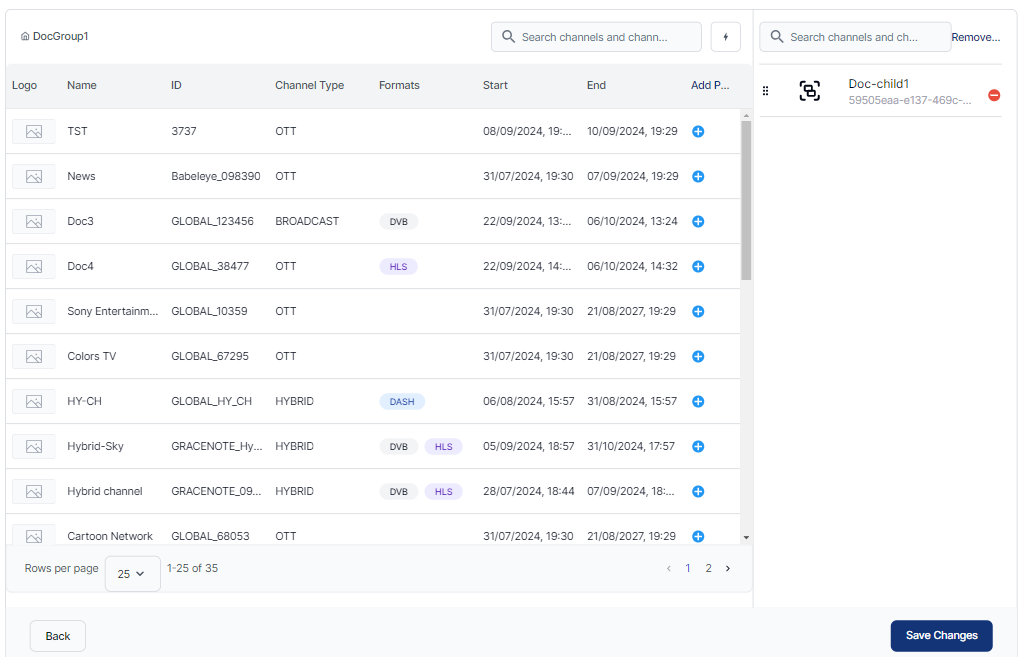Click the lightning bolt filter button

(x=725, y=37)
